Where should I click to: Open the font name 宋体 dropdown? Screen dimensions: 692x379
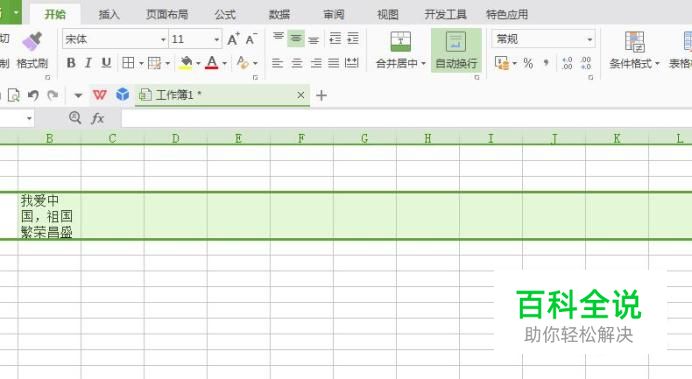tap(163, 40)
